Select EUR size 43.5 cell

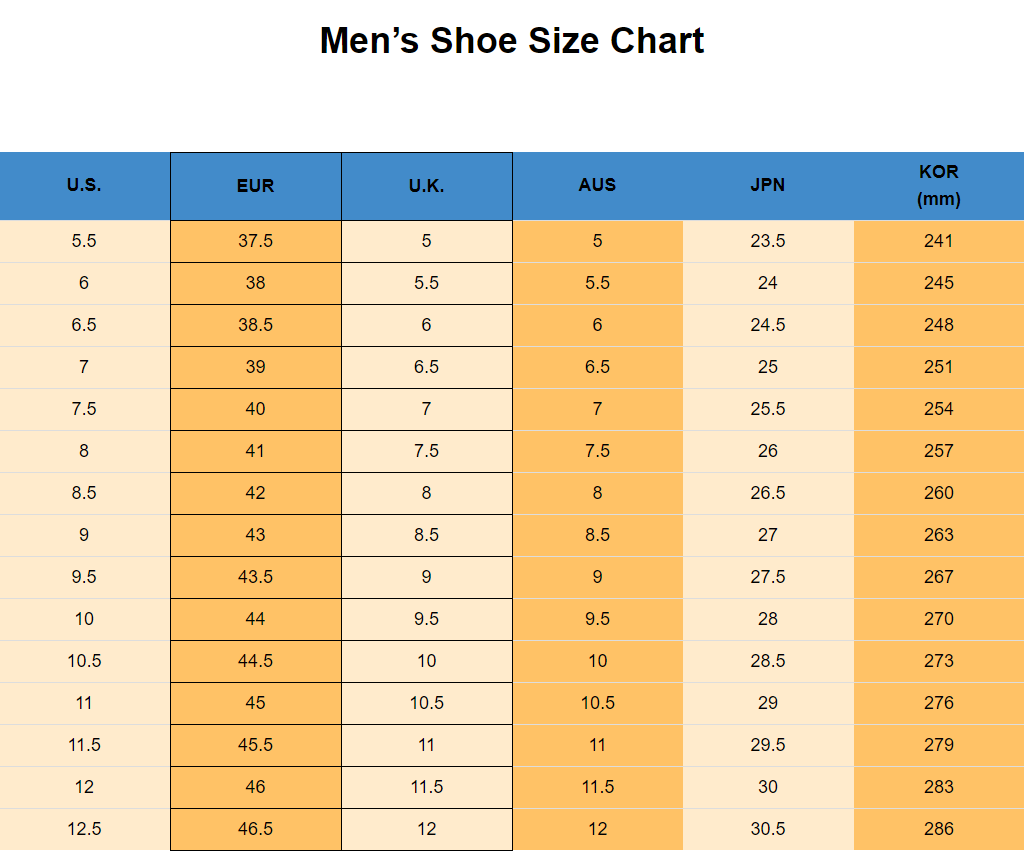pyautogui.click(x=256, y=577)
